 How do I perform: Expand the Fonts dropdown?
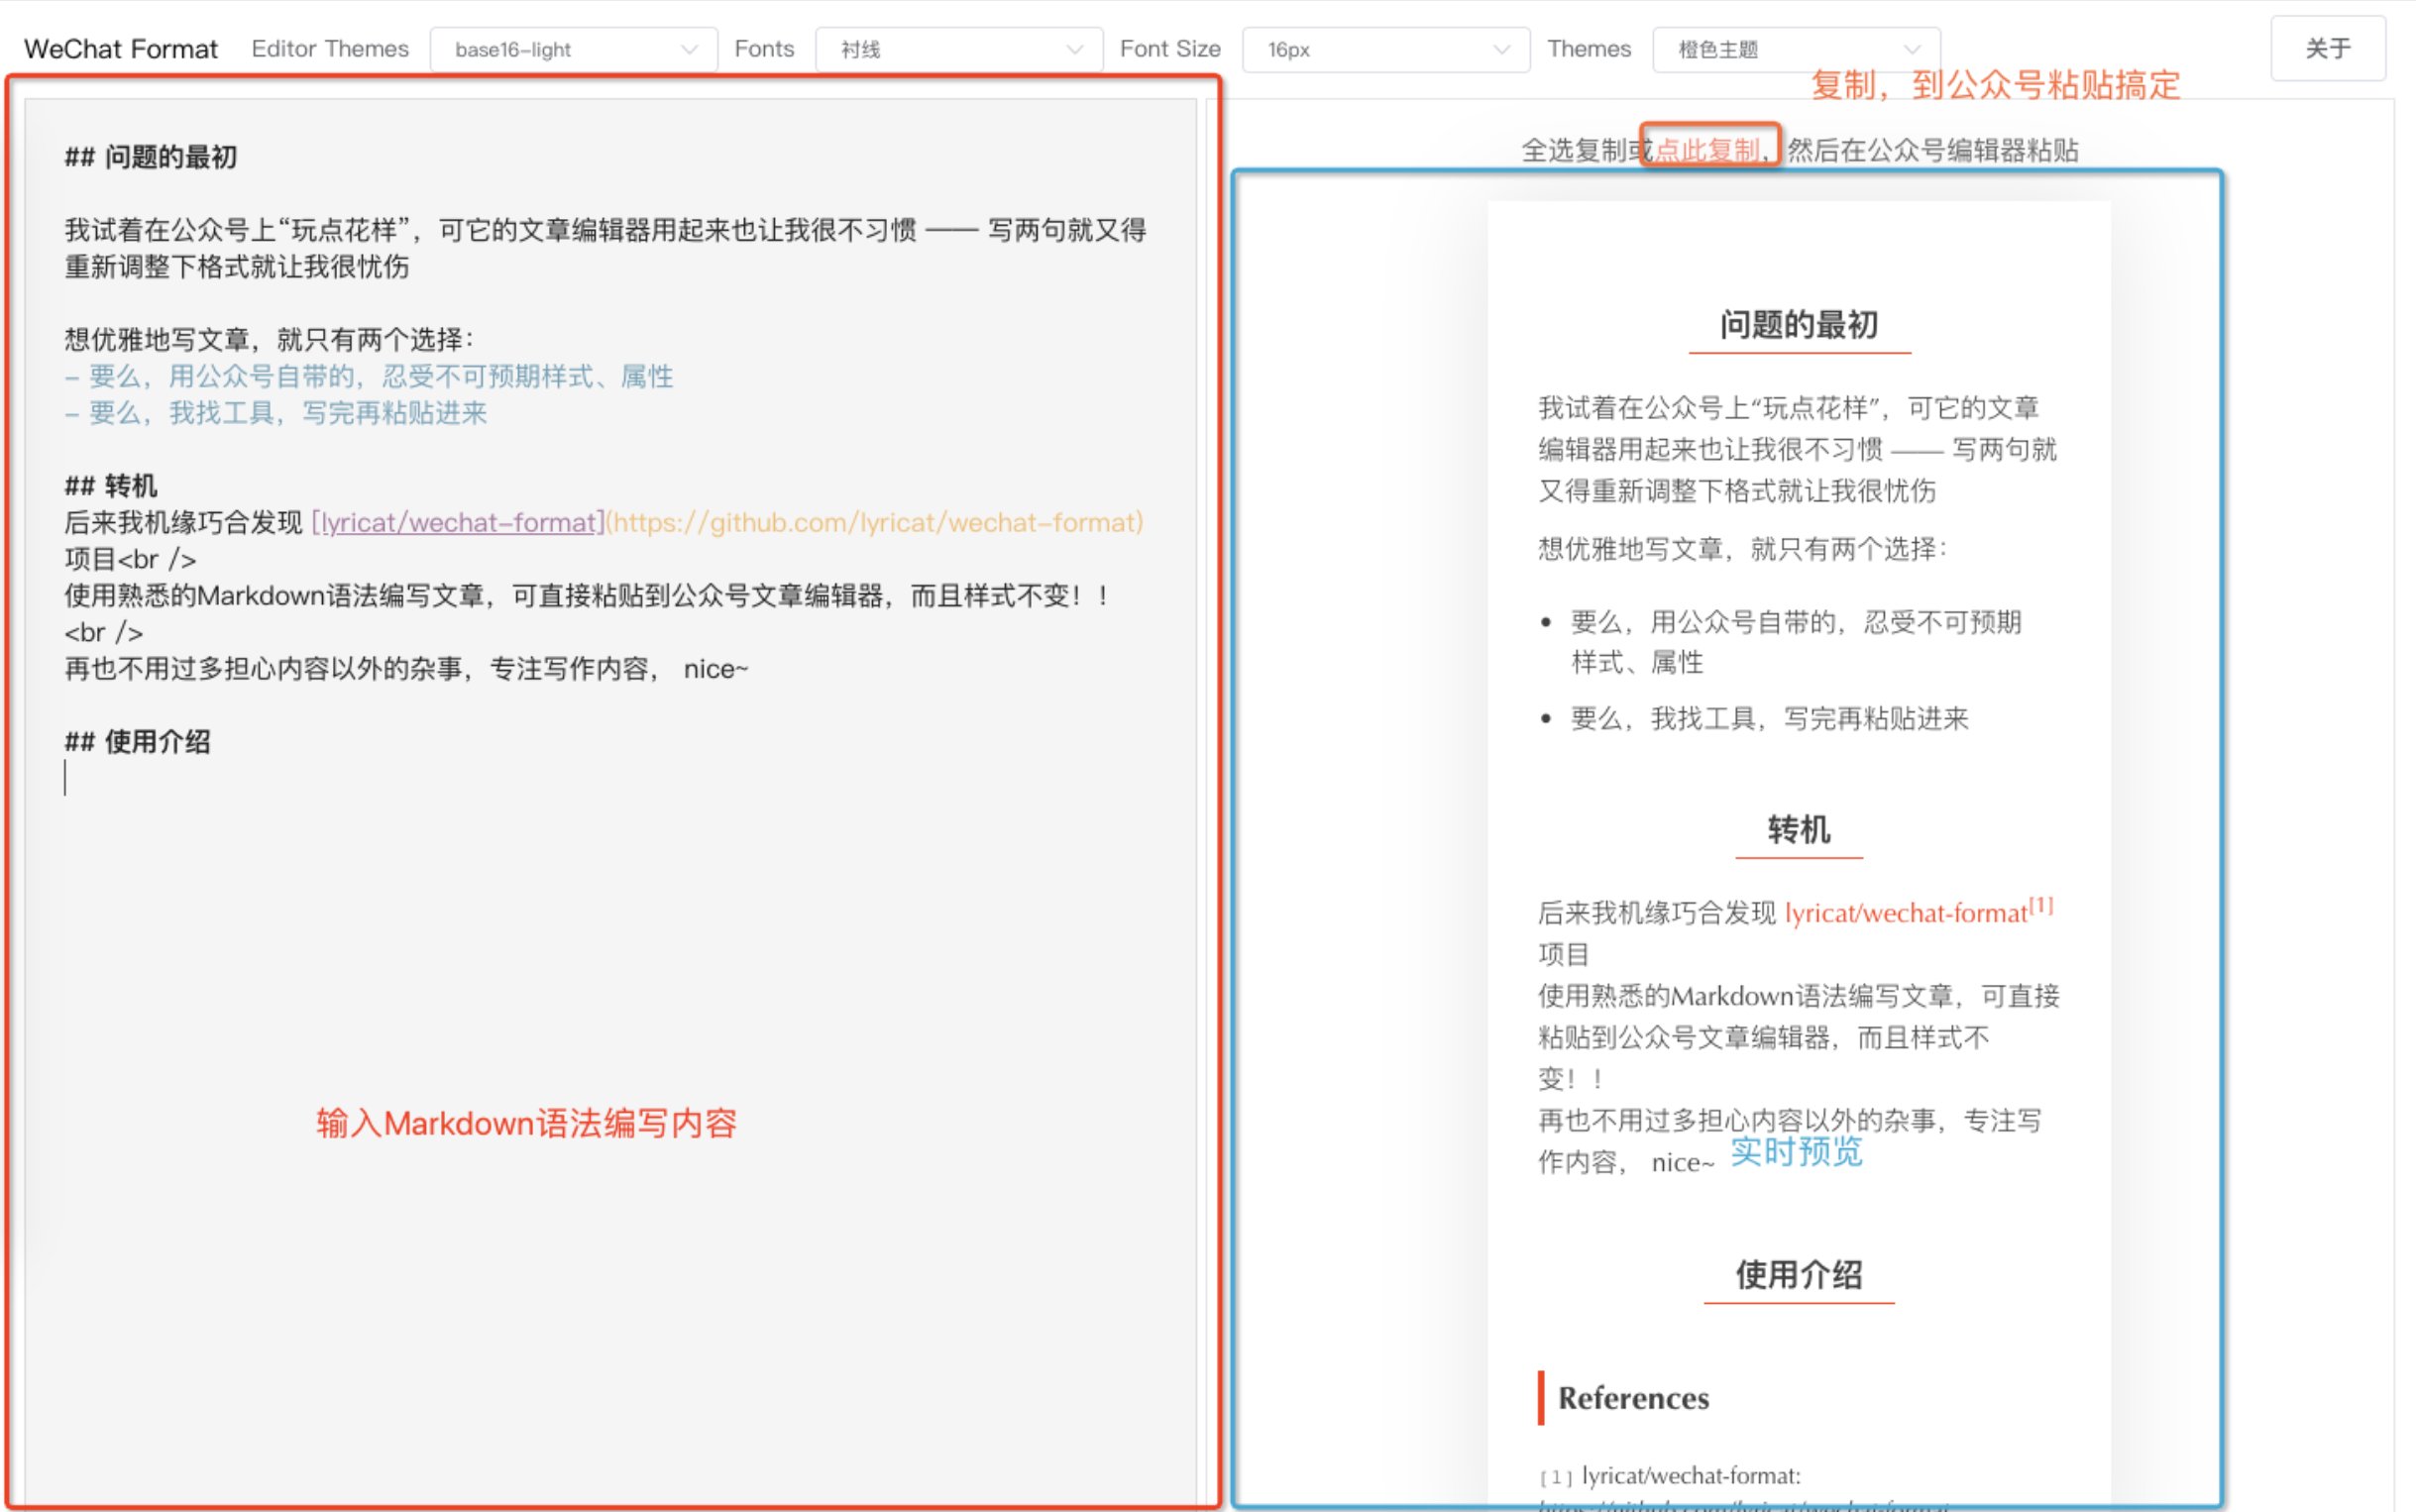[958, 49]
